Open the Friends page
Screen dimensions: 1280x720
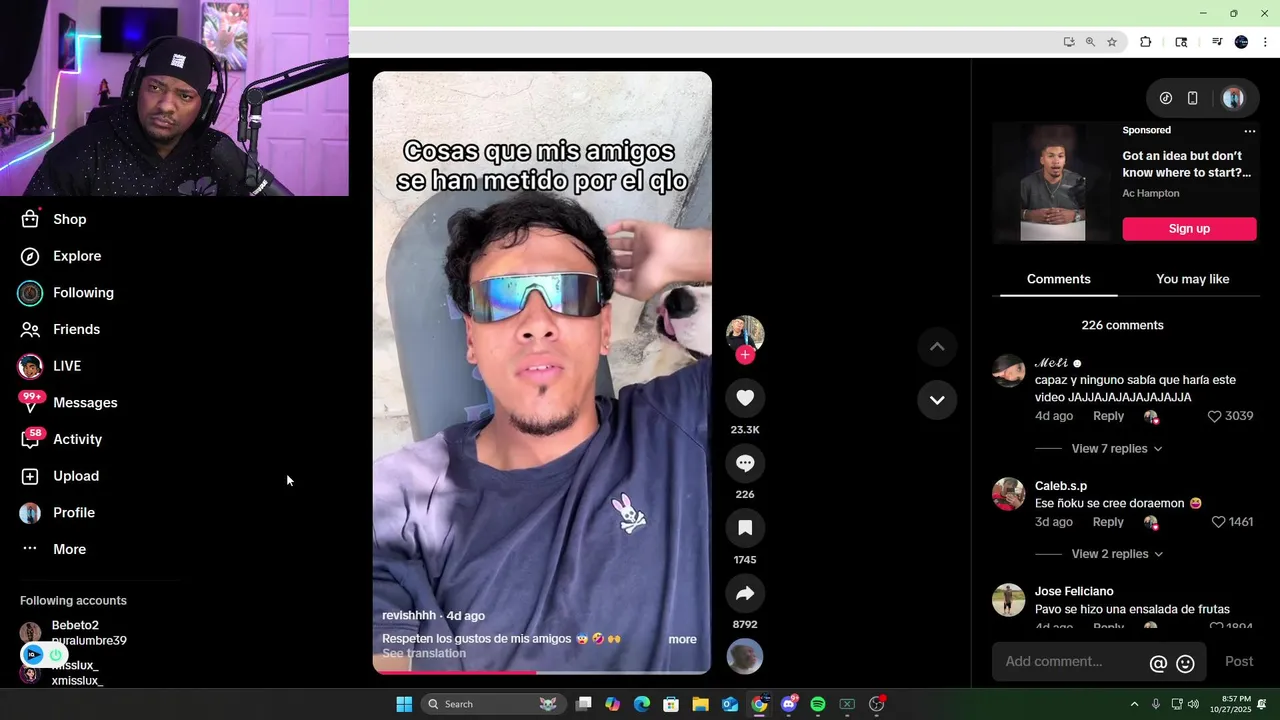pos(60,329)
